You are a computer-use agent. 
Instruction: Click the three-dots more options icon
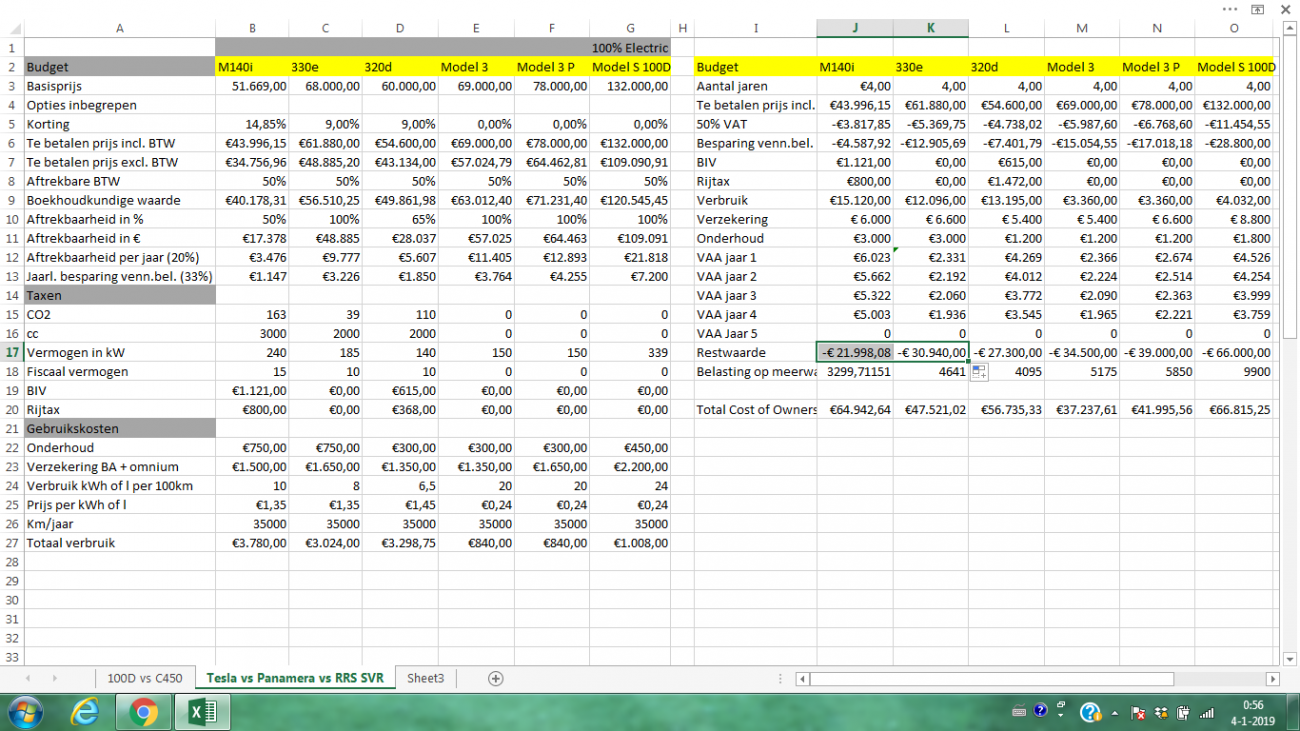pyautogui.click(x=1230, y=9)
